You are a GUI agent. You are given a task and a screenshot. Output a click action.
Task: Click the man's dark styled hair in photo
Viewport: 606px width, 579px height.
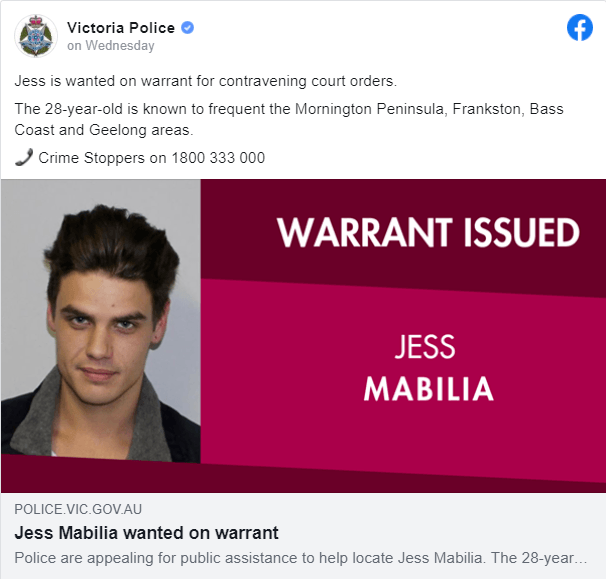click(113, 245)
